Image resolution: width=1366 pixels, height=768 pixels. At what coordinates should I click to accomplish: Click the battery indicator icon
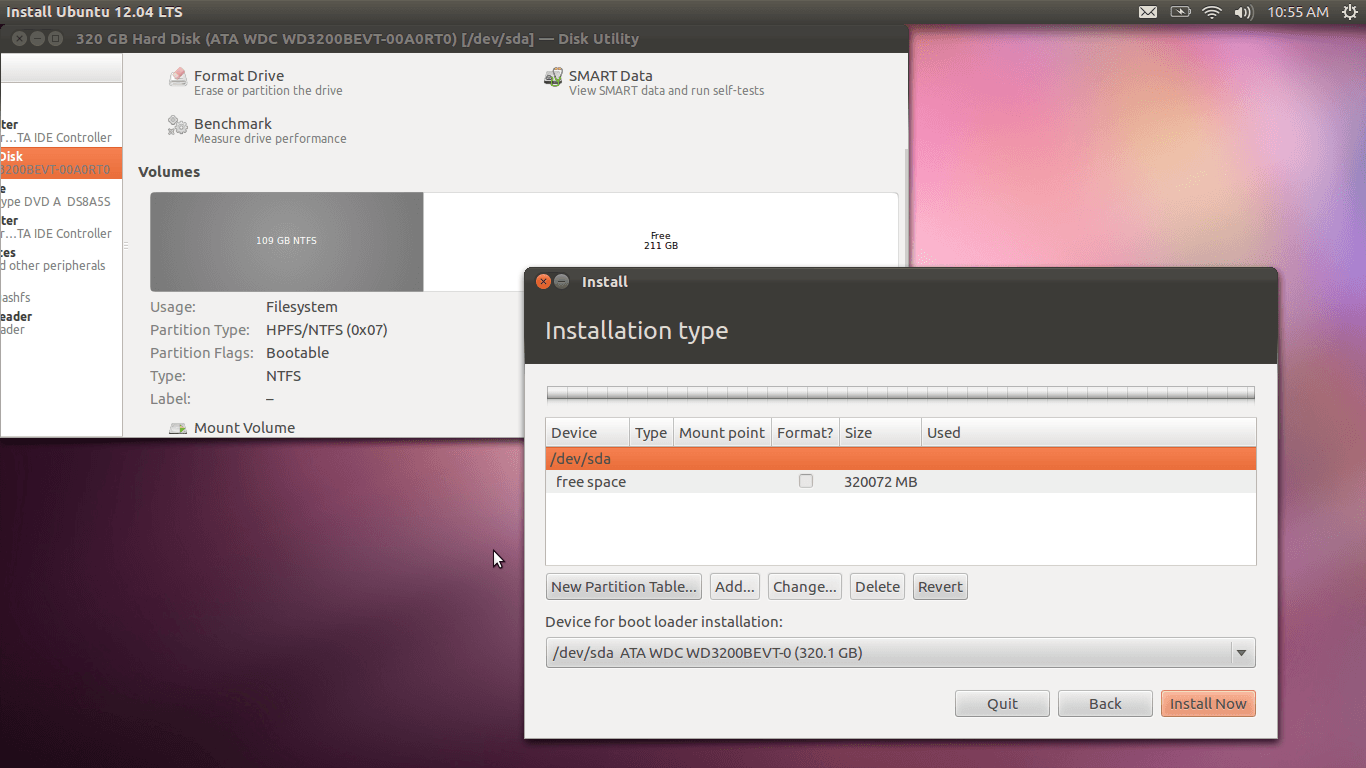(x=1180, y=12)
